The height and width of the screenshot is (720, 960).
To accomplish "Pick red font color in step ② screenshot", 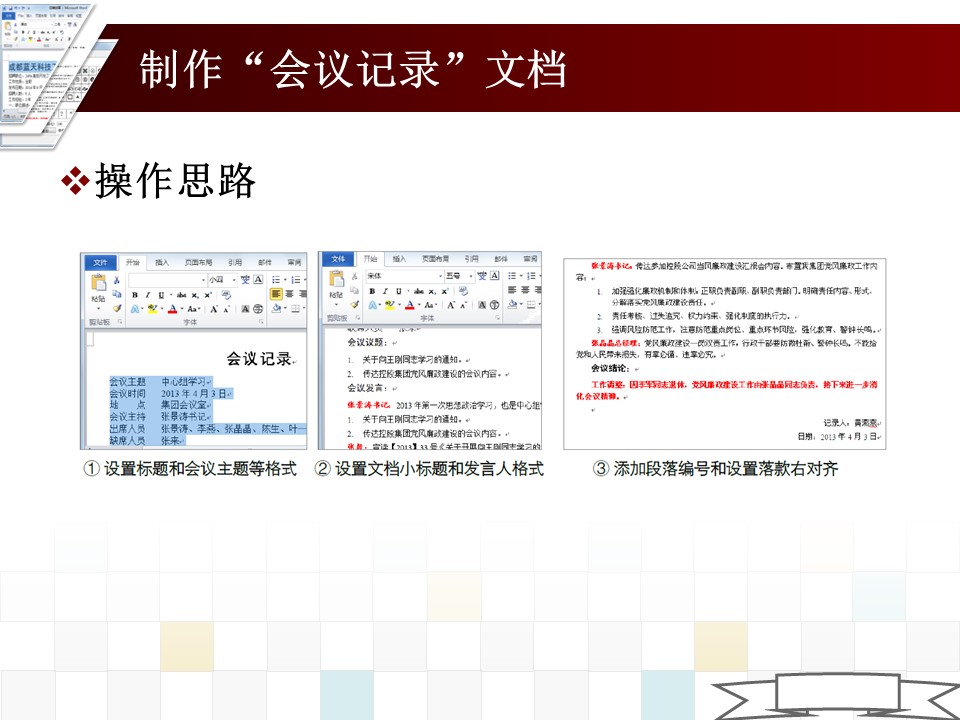I will (410, 305).
